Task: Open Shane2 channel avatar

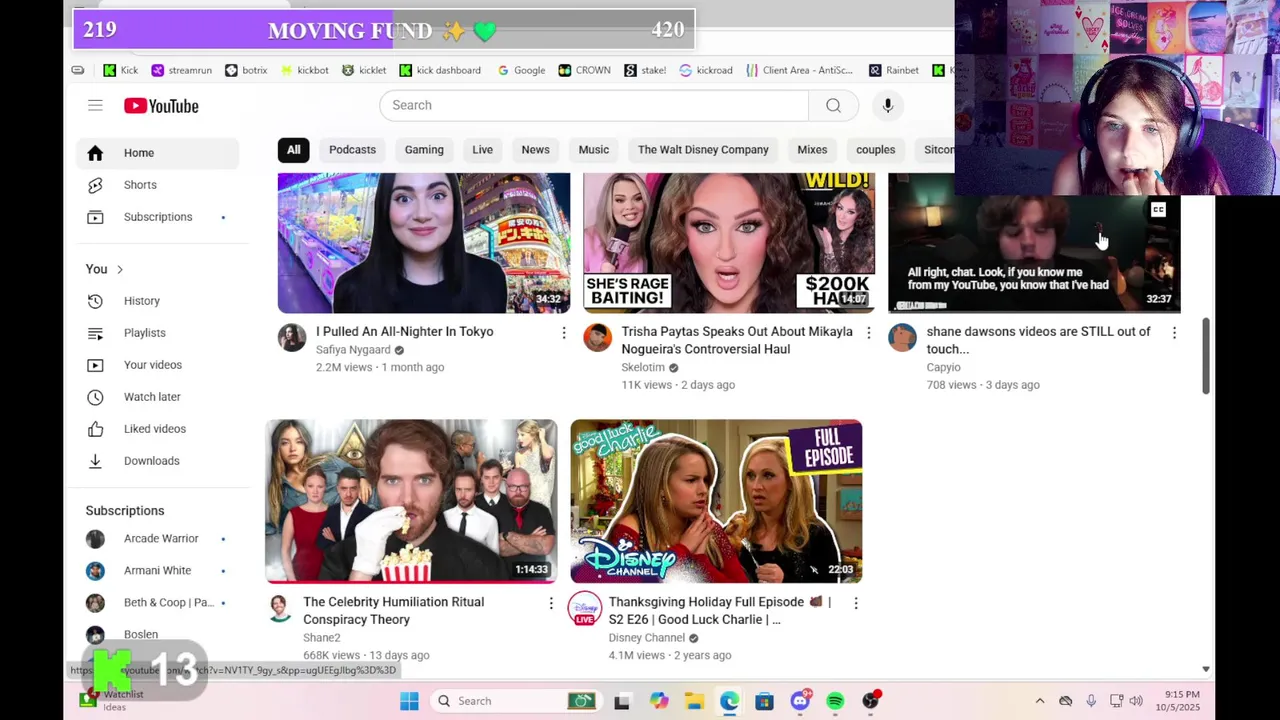Action: click(x=279, y=608)
